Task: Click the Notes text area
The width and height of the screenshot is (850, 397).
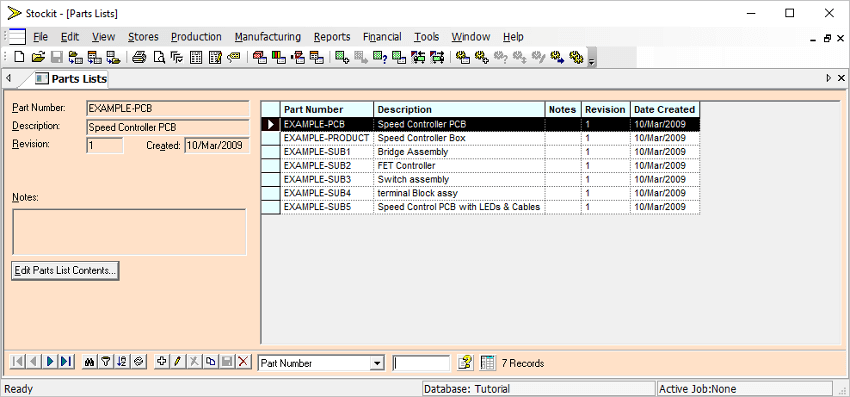Action: point(130,232)
